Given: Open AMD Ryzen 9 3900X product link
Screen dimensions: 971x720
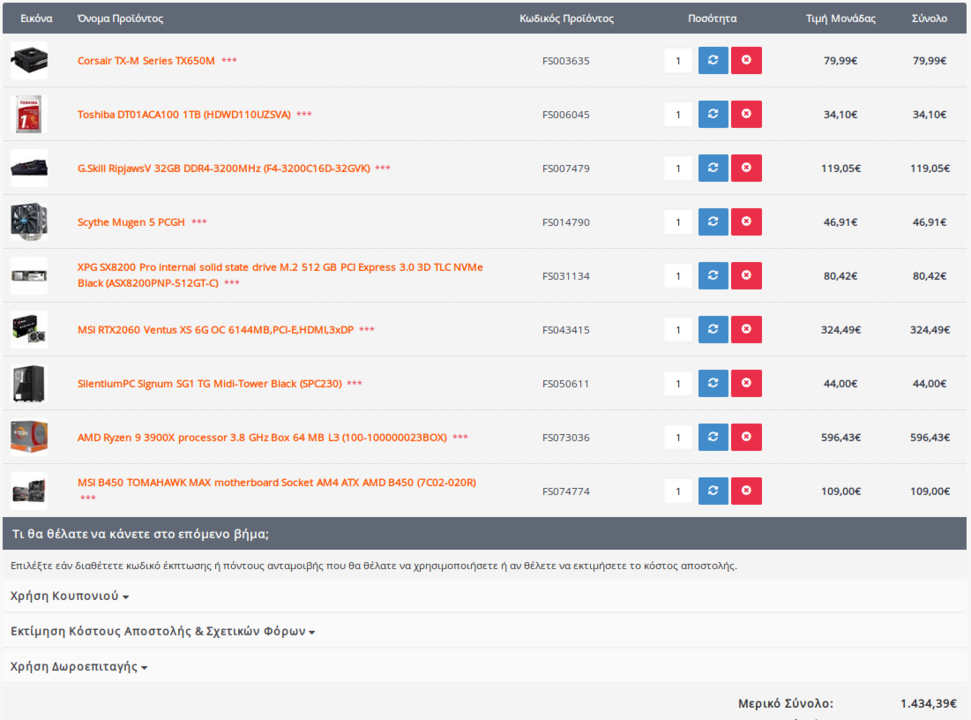Looking at the screenshot, I should click(x=262, y=438).
